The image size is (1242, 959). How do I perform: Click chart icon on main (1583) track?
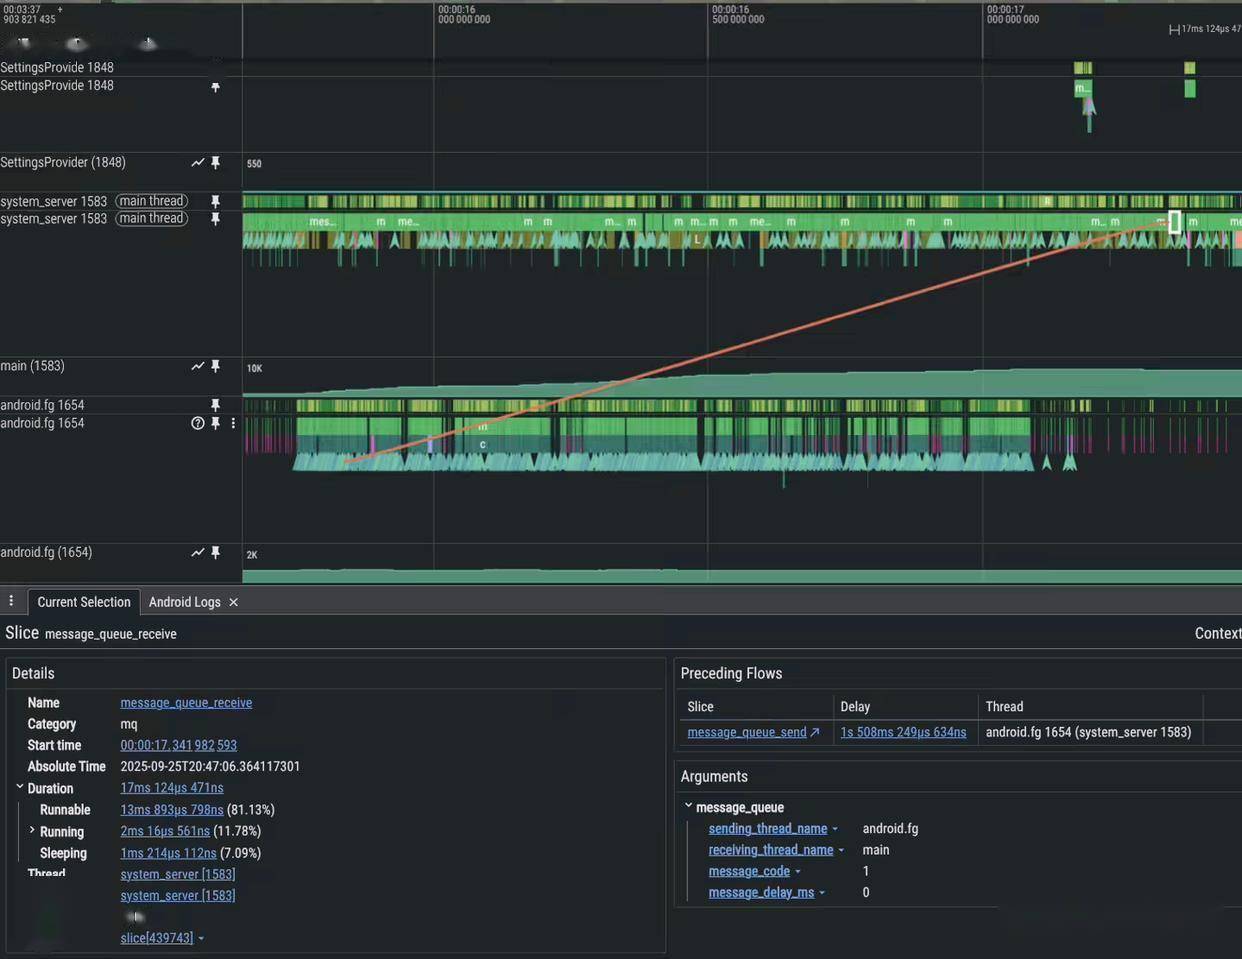198,367
